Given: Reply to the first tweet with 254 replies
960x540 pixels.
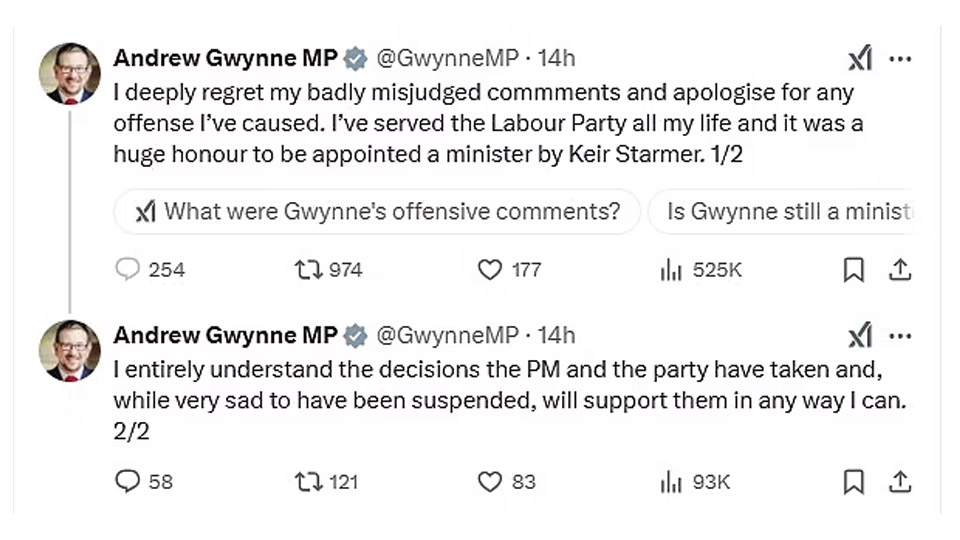Looking at the screenshot, I should click(128, 269).
